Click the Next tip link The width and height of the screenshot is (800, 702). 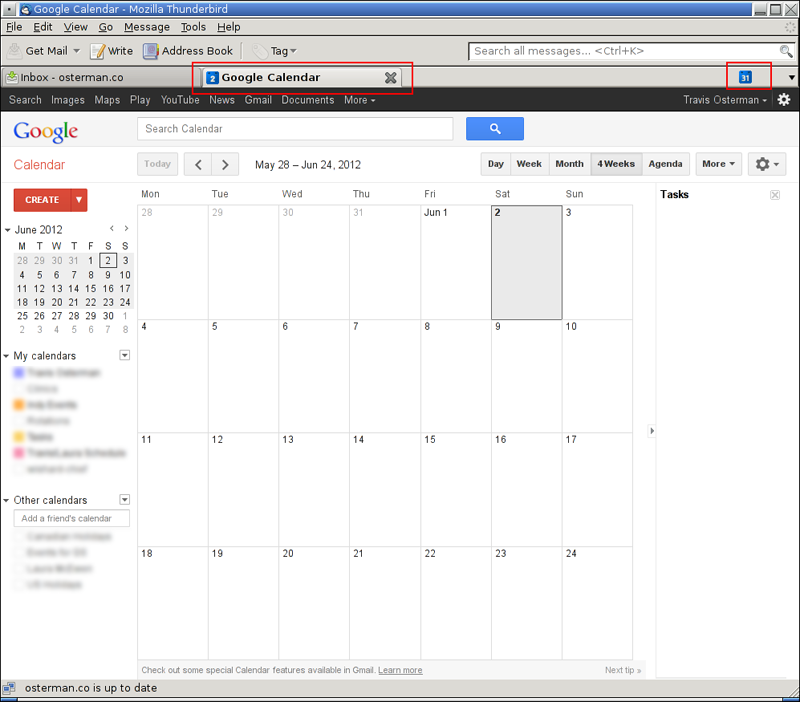coord(623,670)
